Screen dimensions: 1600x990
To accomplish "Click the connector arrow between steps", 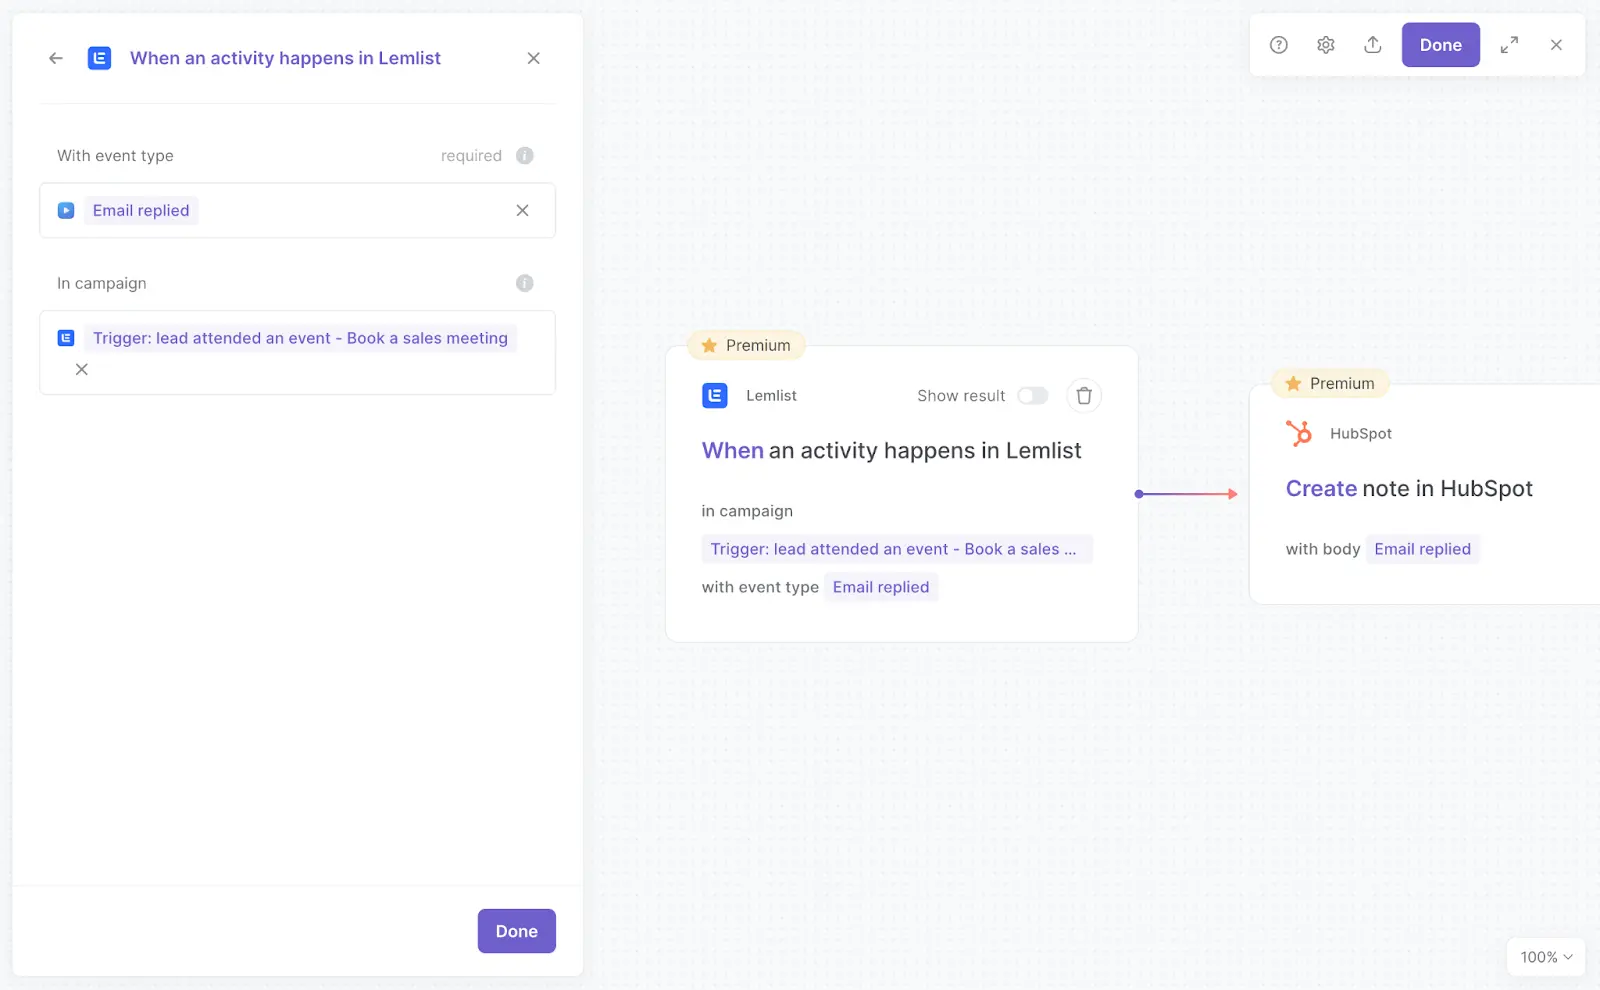I will [1187, 494].
